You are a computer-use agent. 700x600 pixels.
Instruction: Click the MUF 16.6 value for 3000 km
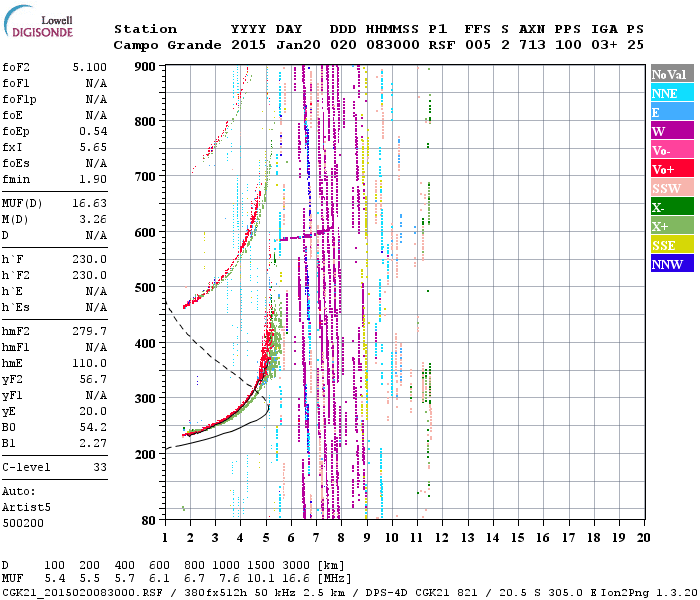296,579
